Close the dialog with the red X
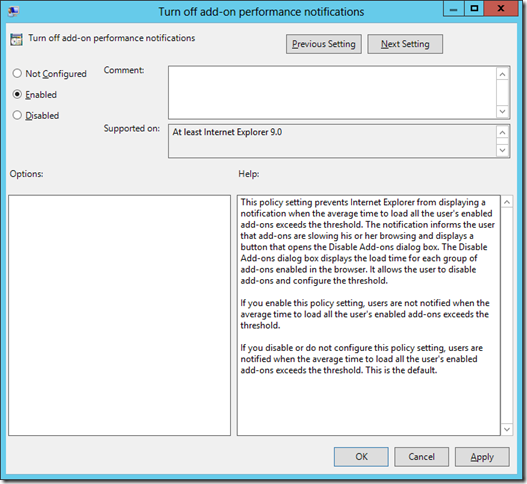 pyautogui.click(x=501, y=9)
